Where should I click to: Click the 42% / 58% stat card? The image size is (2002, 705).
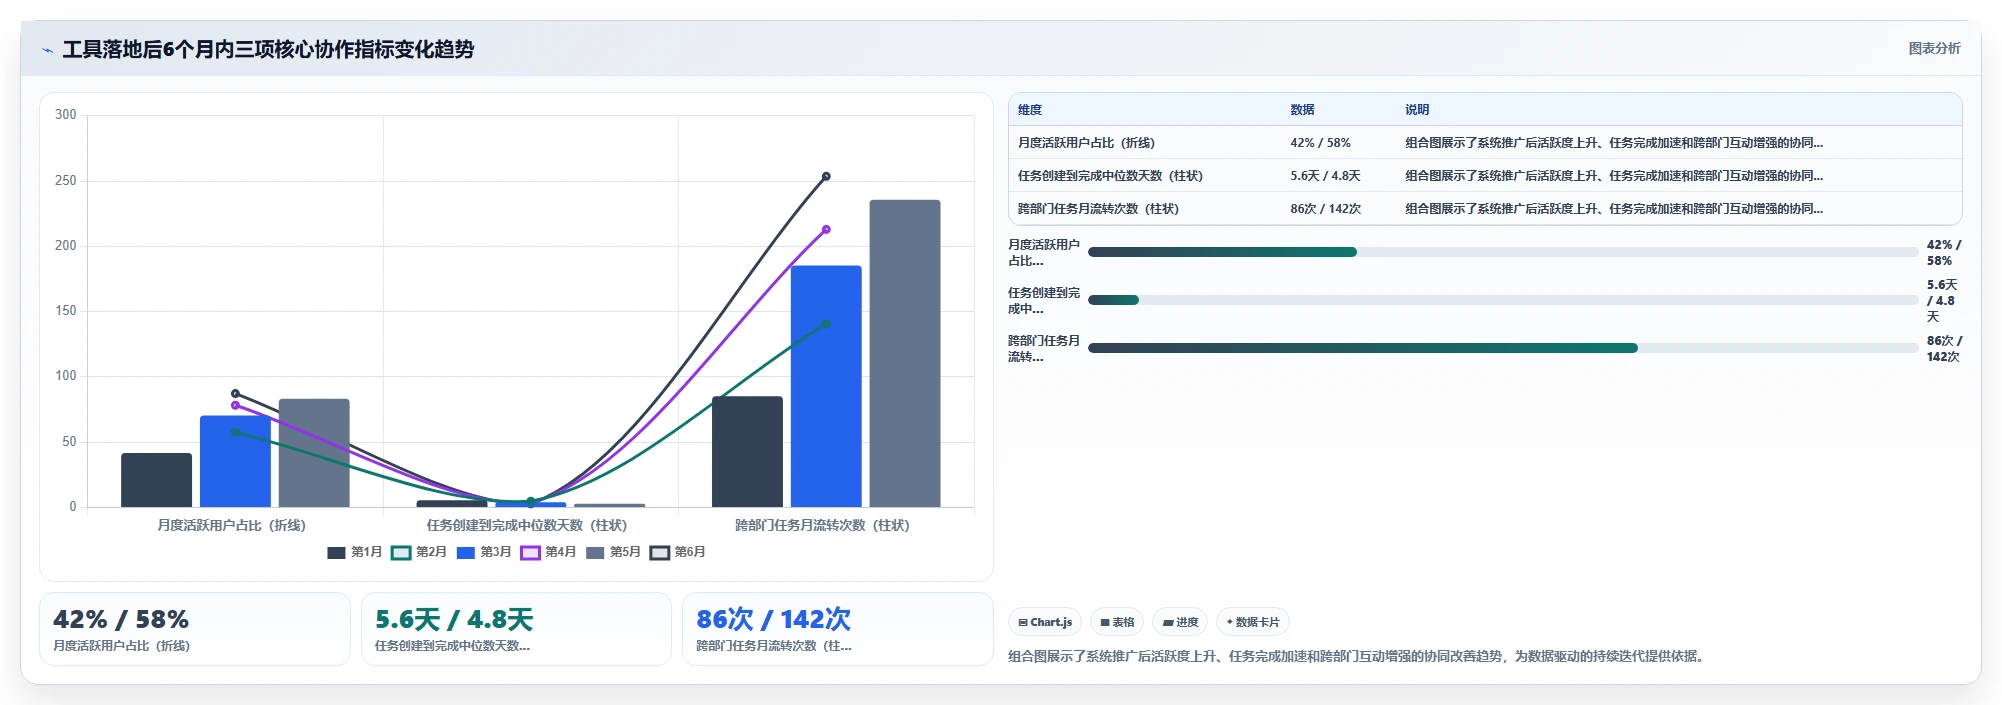[x=195, y=629]
